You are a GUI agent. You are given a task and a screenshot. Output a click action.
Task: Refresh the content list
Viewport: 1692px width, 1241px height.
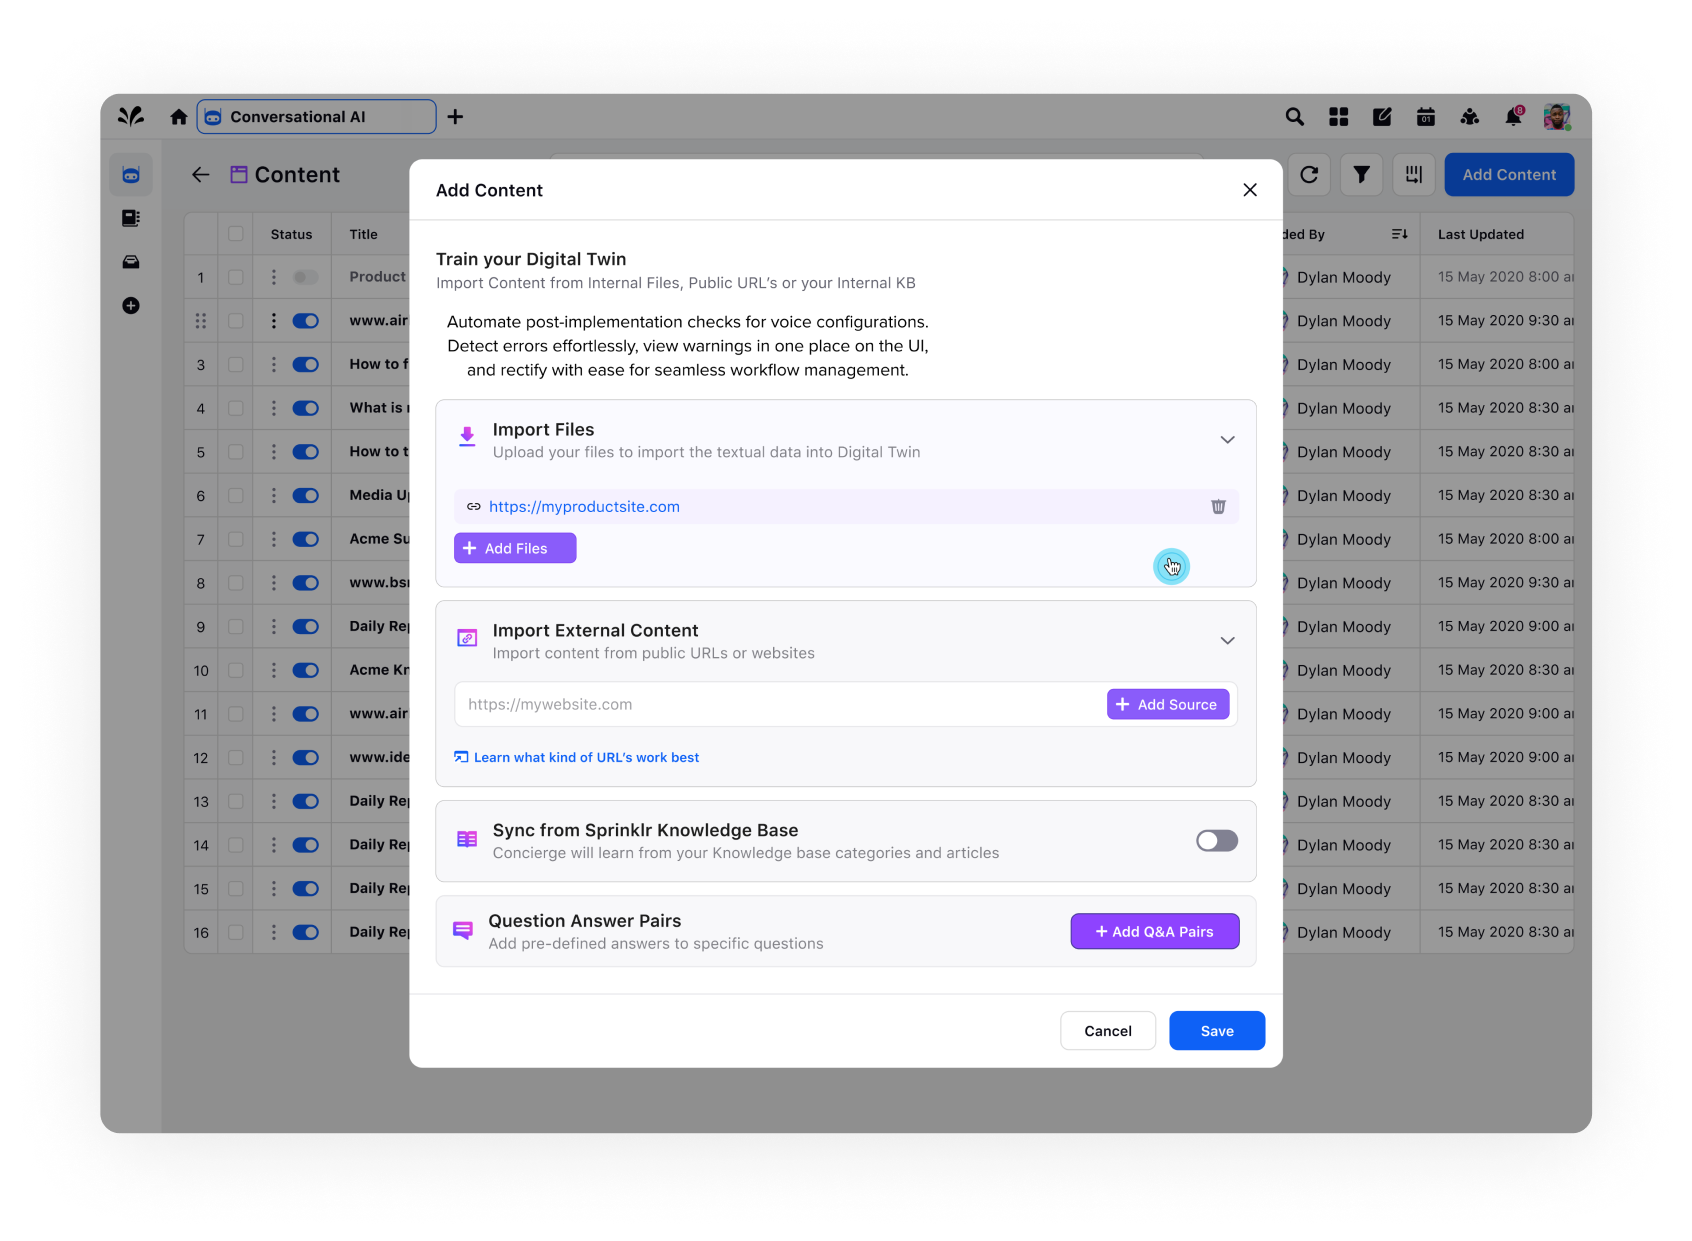(1309, 175)
